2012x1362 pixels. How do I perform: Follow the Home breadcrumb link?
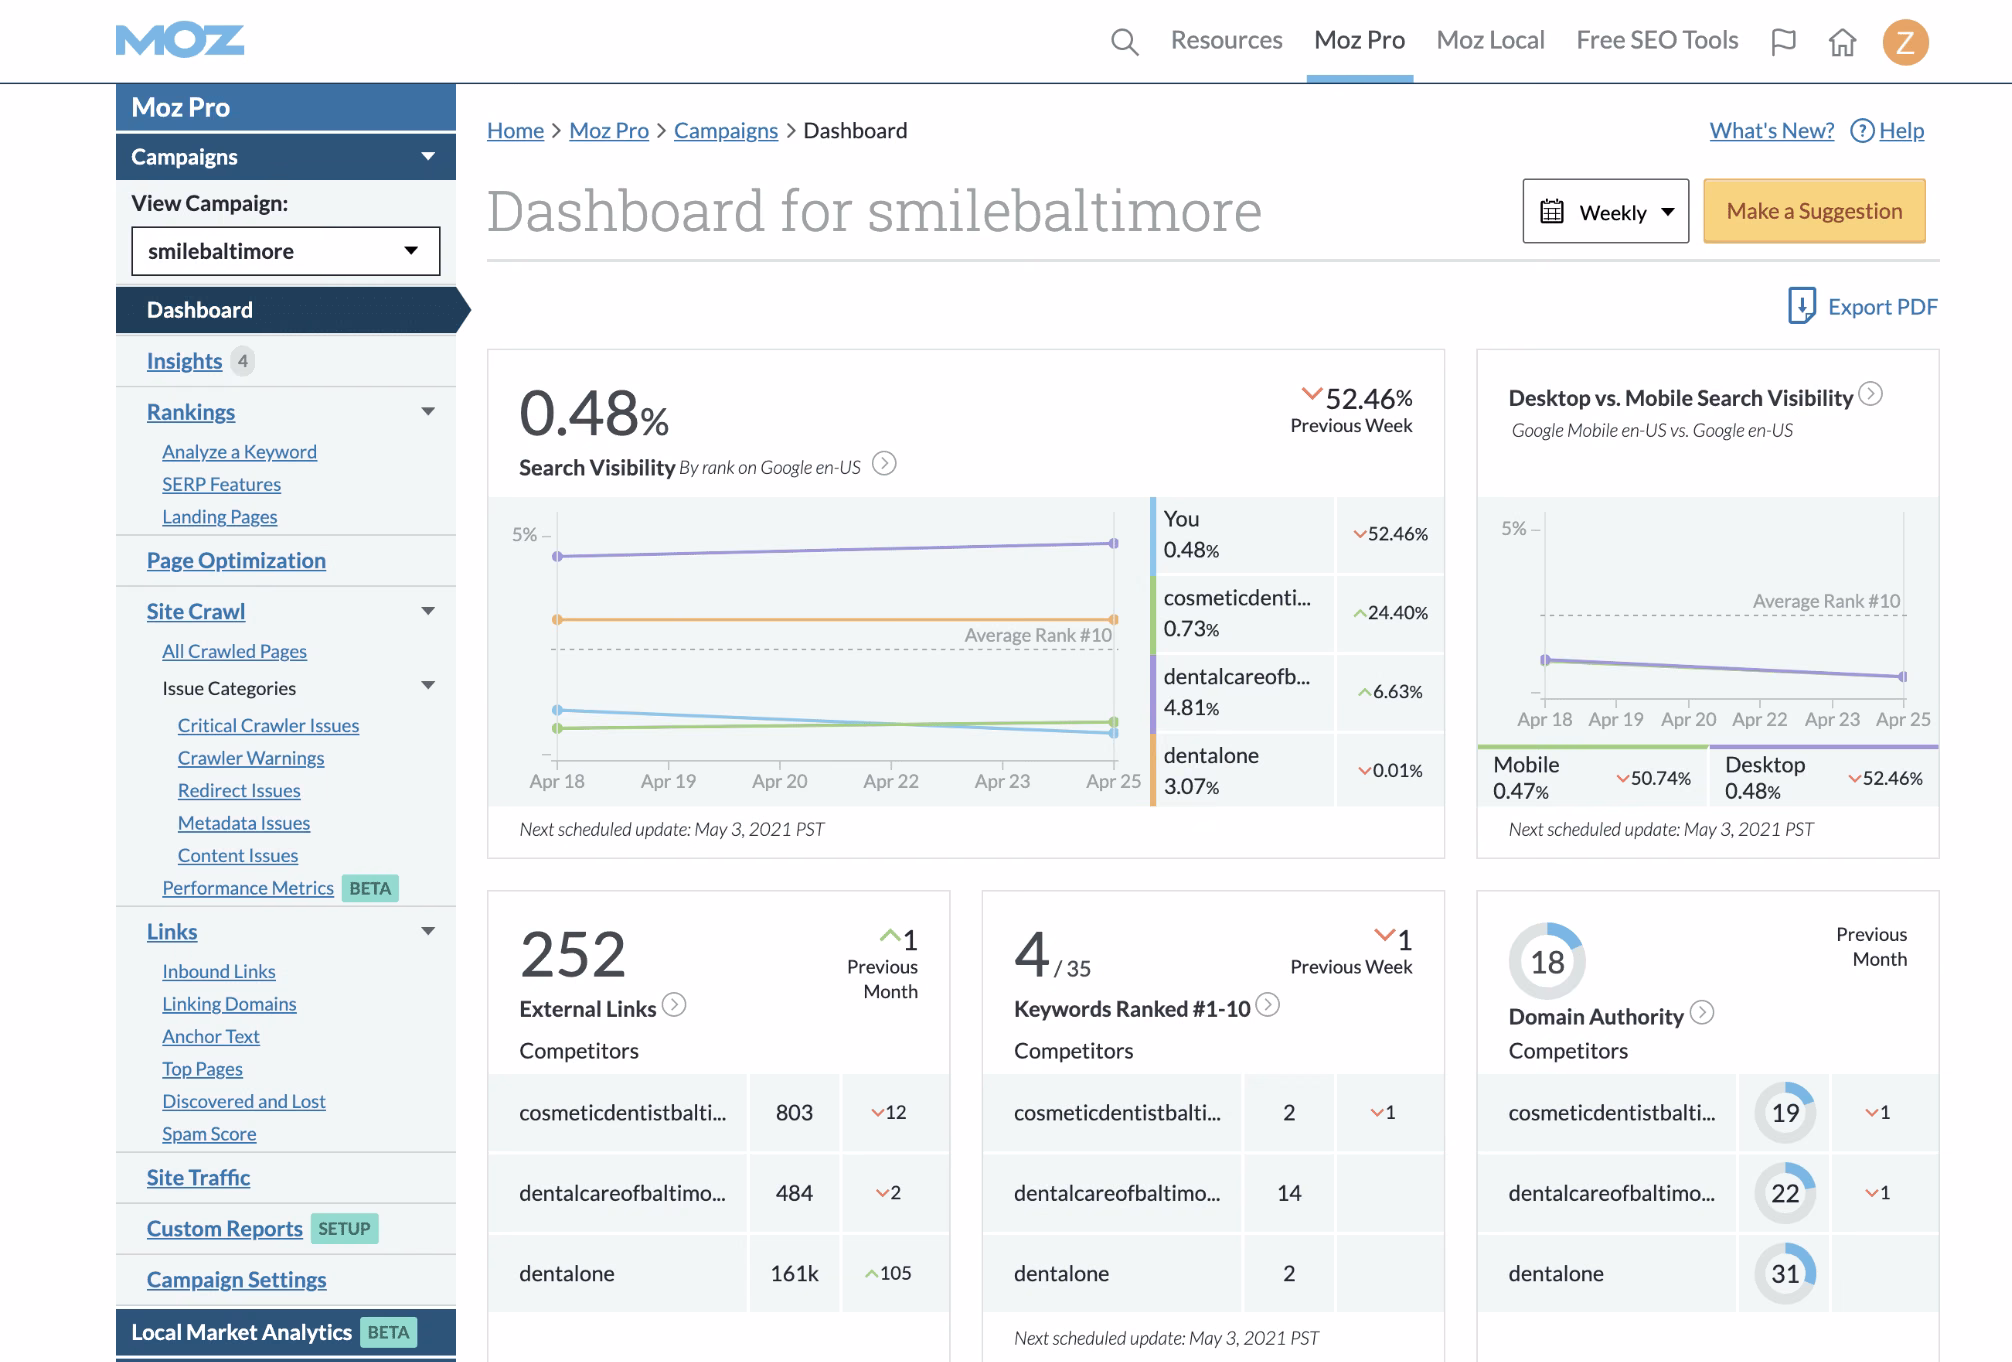tap(515, 131)
